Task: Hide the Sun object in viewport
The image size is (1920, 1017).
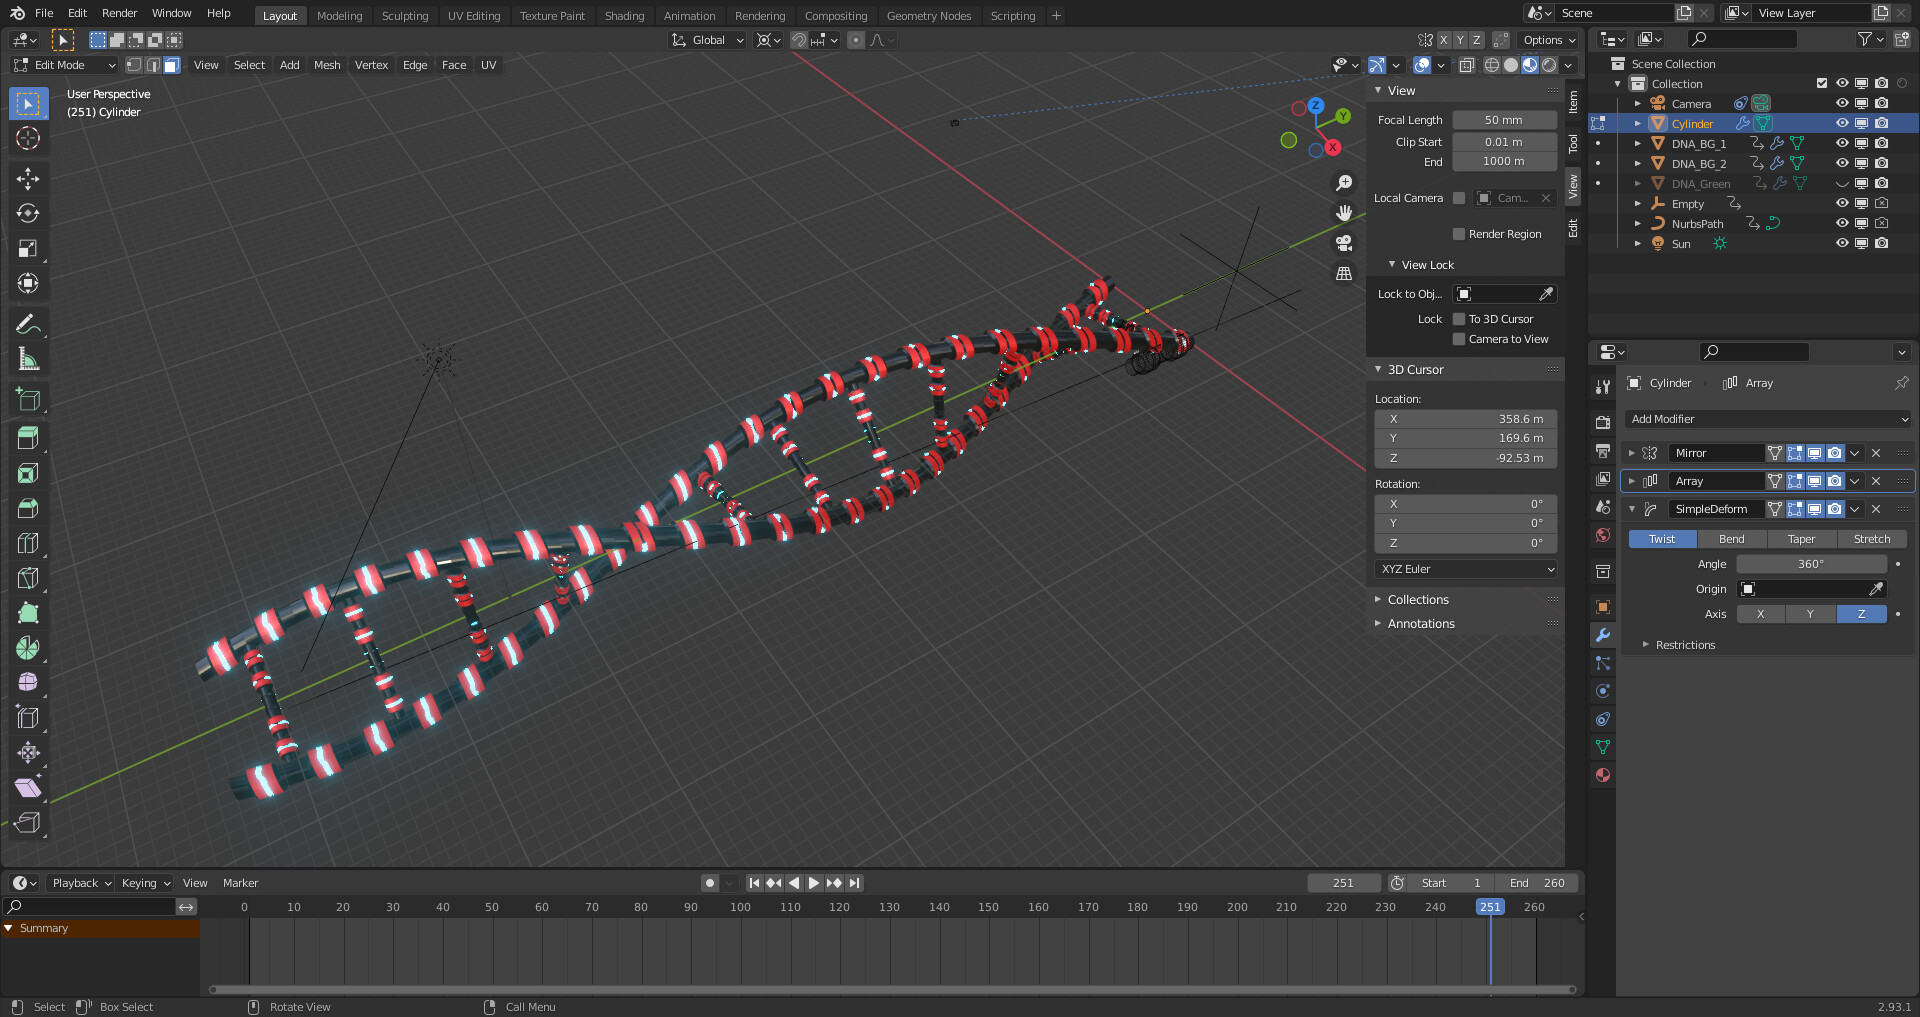Action: (x=1842, y=243)
